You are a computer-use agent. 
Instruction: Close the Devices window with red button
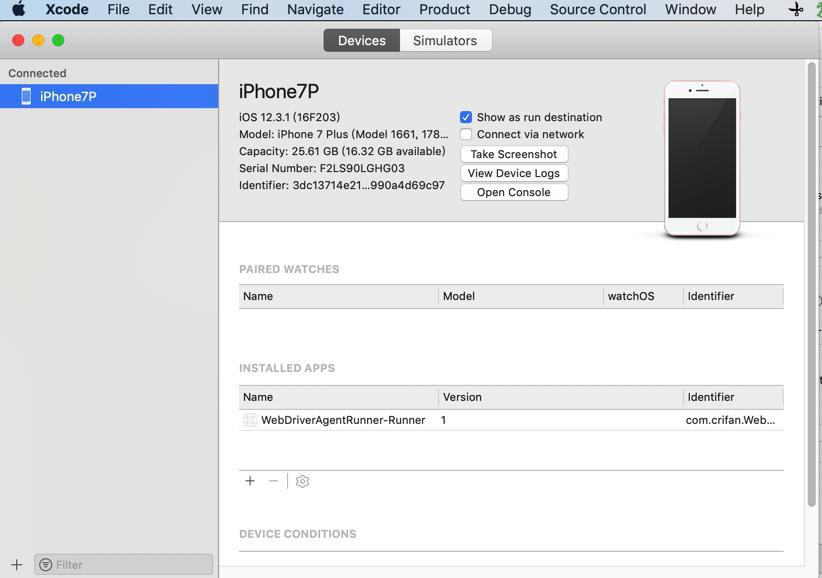tap(18, 40)
